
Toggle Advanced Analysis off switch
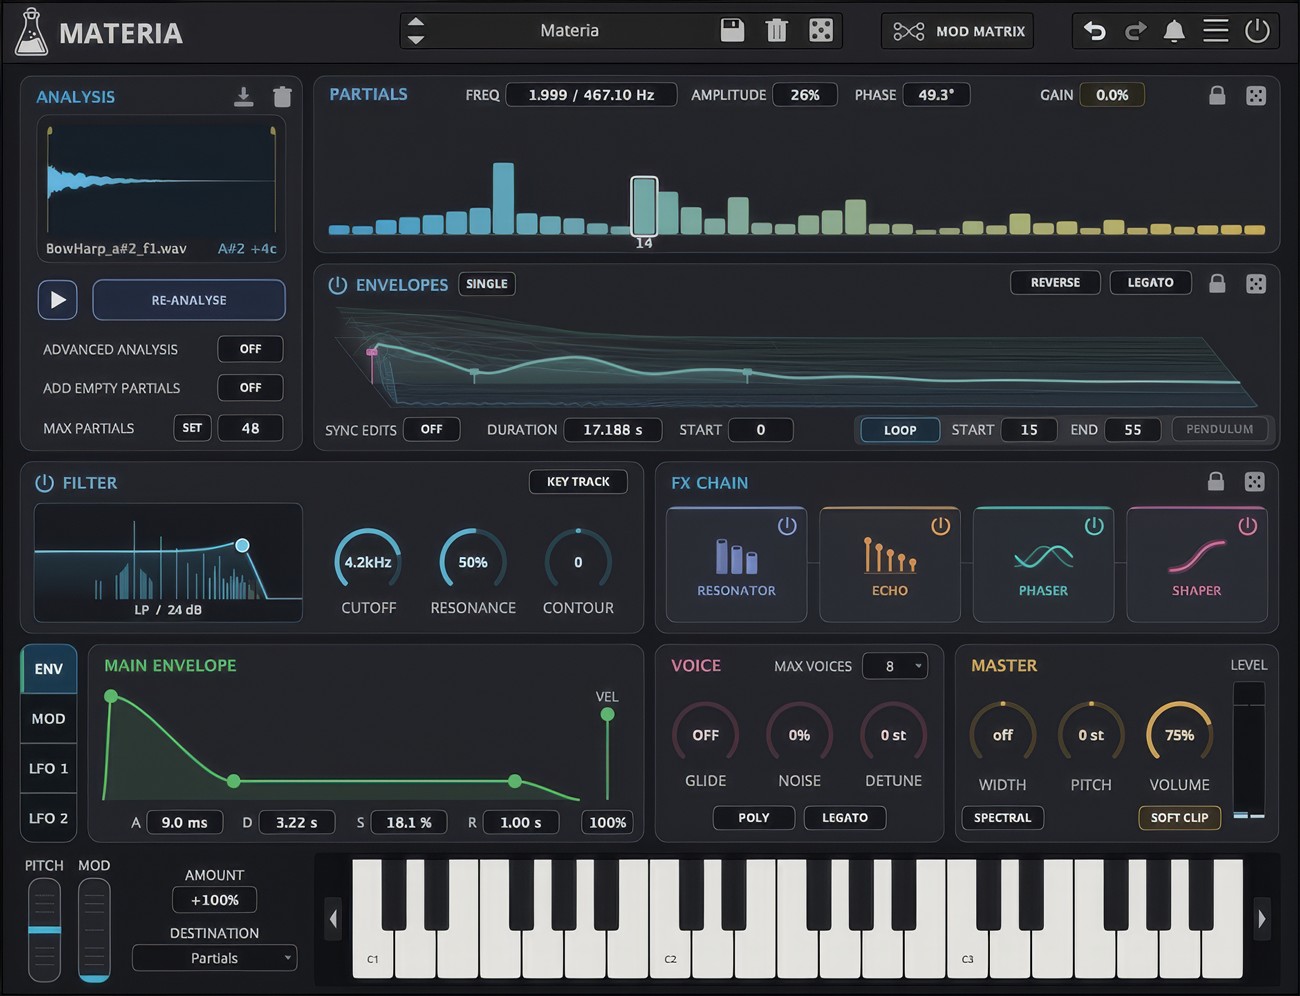click(250, 349)
